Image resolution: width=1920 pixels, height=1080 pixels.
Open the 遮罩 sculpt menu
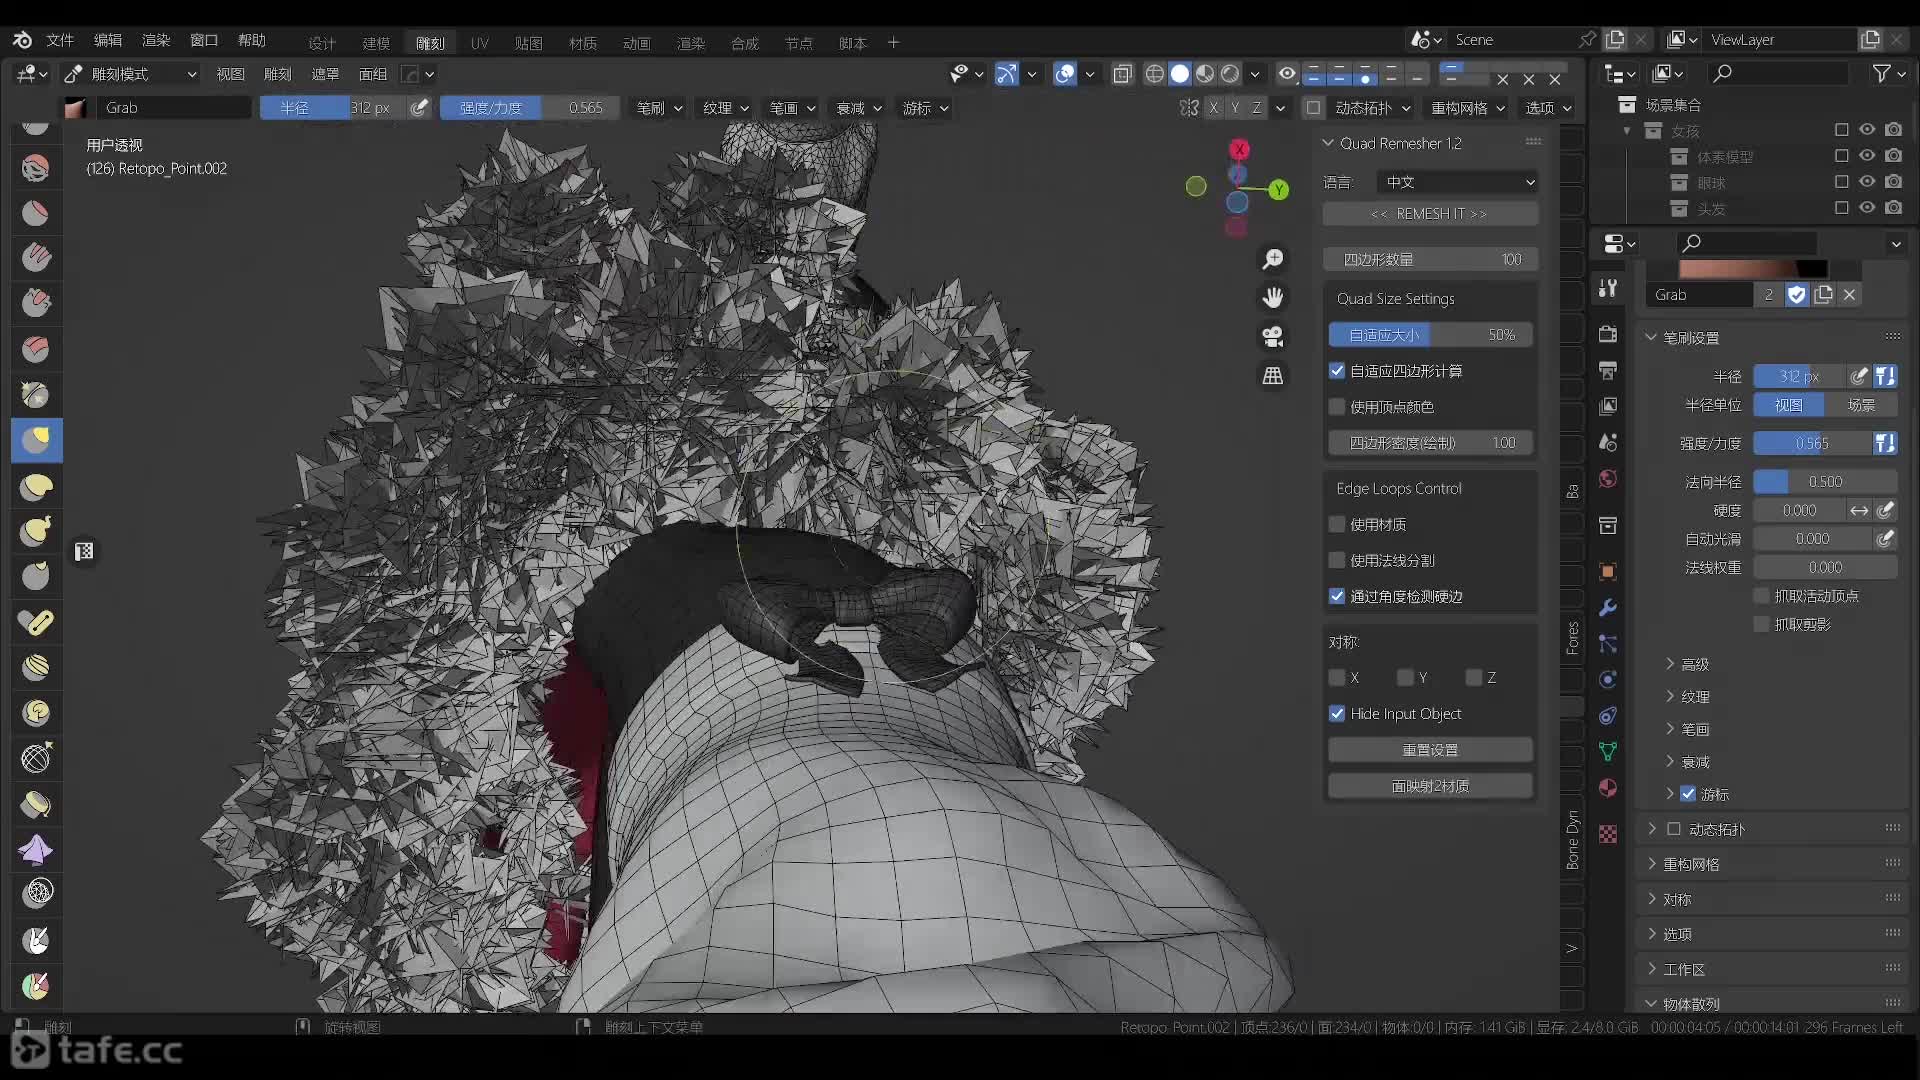325,74
